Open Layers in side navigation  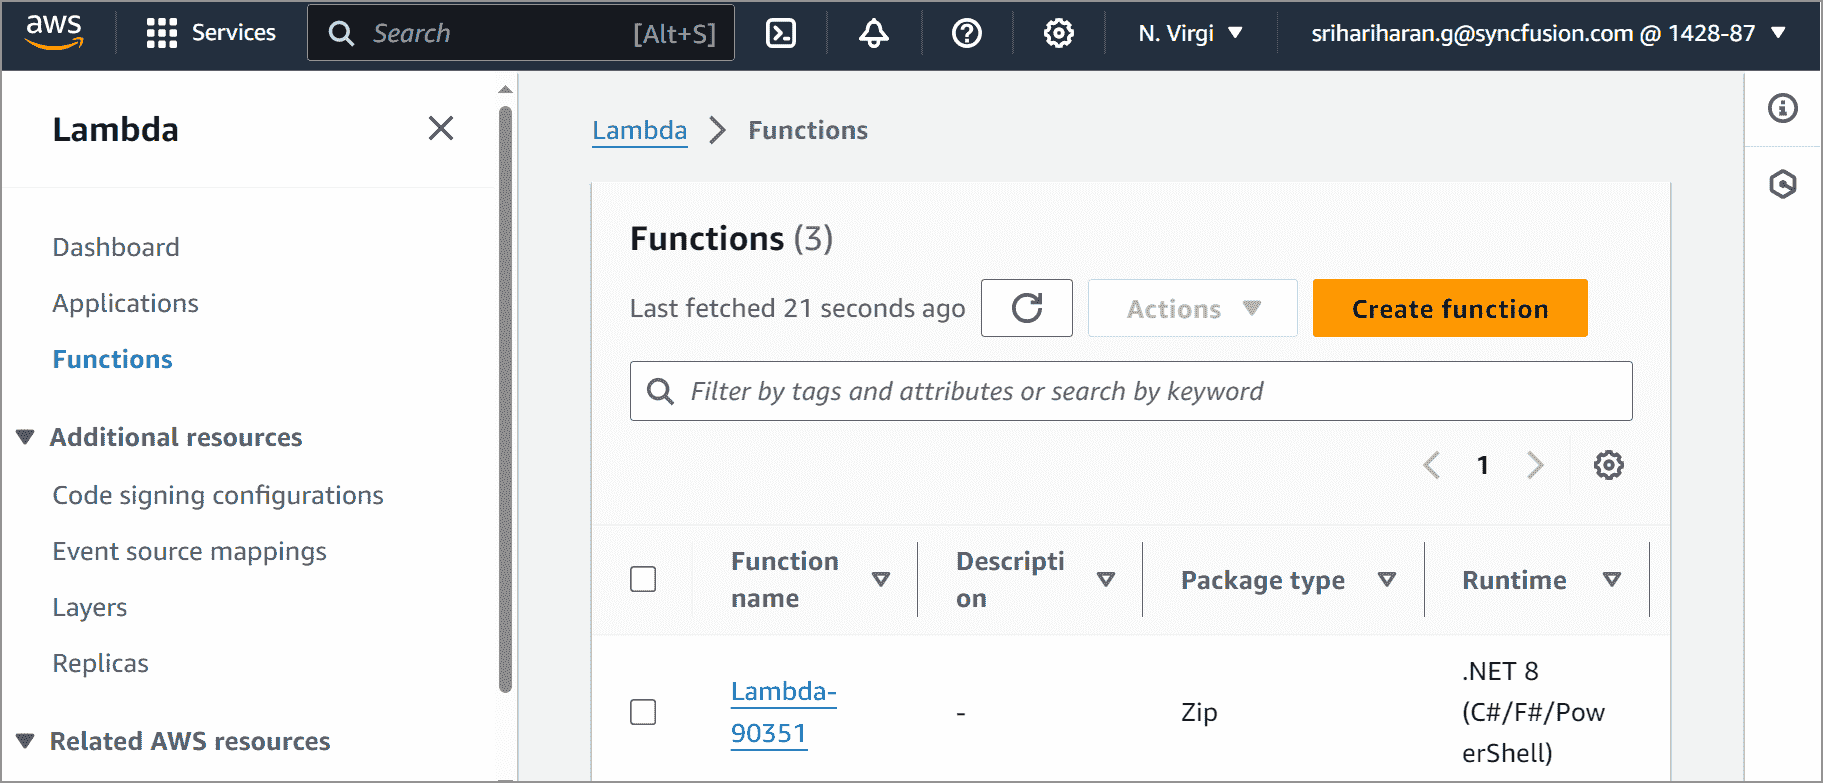(x=90, y=607)
